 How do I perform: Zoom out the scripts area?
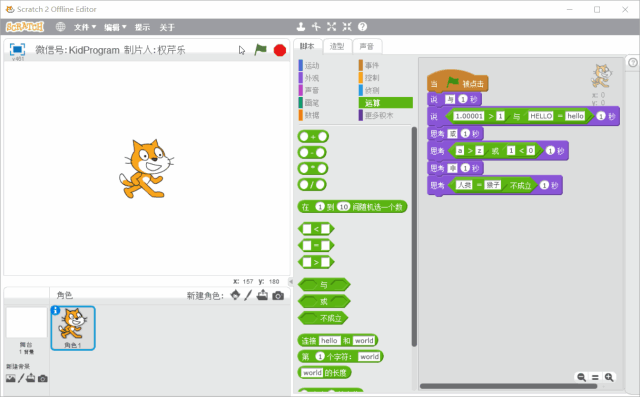tap(582, 377)
